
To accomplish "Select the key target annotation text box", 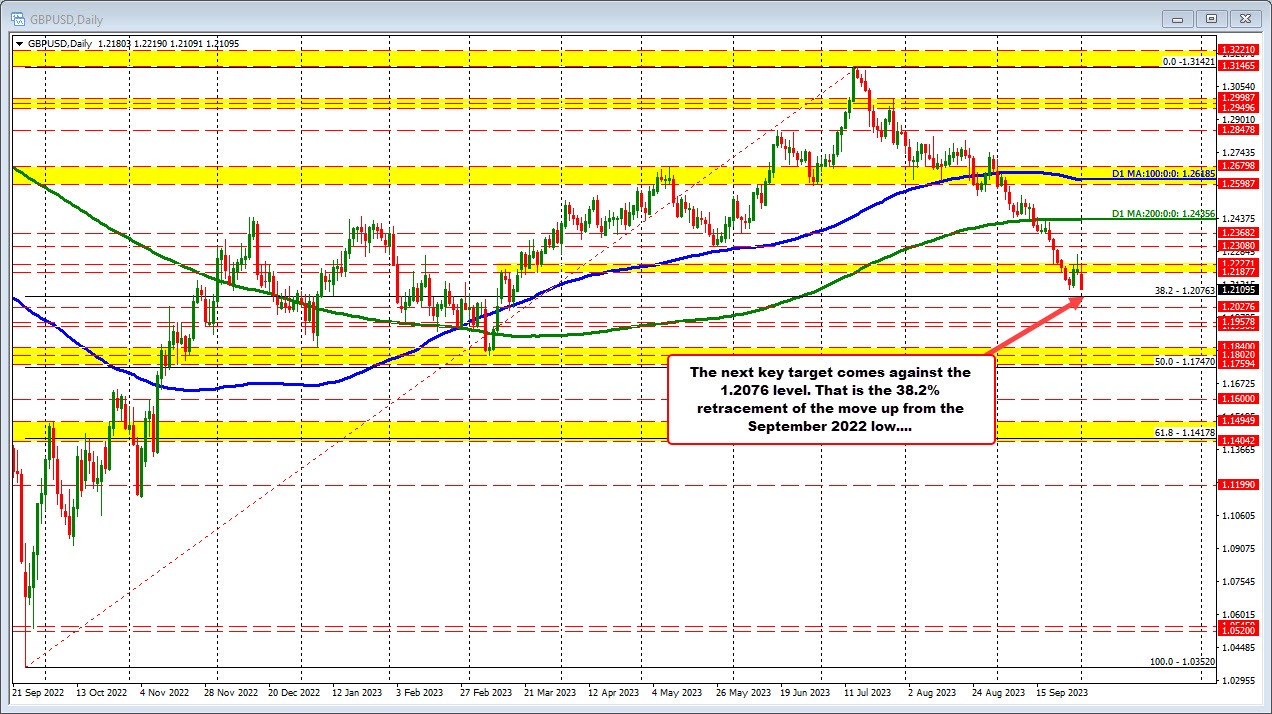I will point(830,401).
